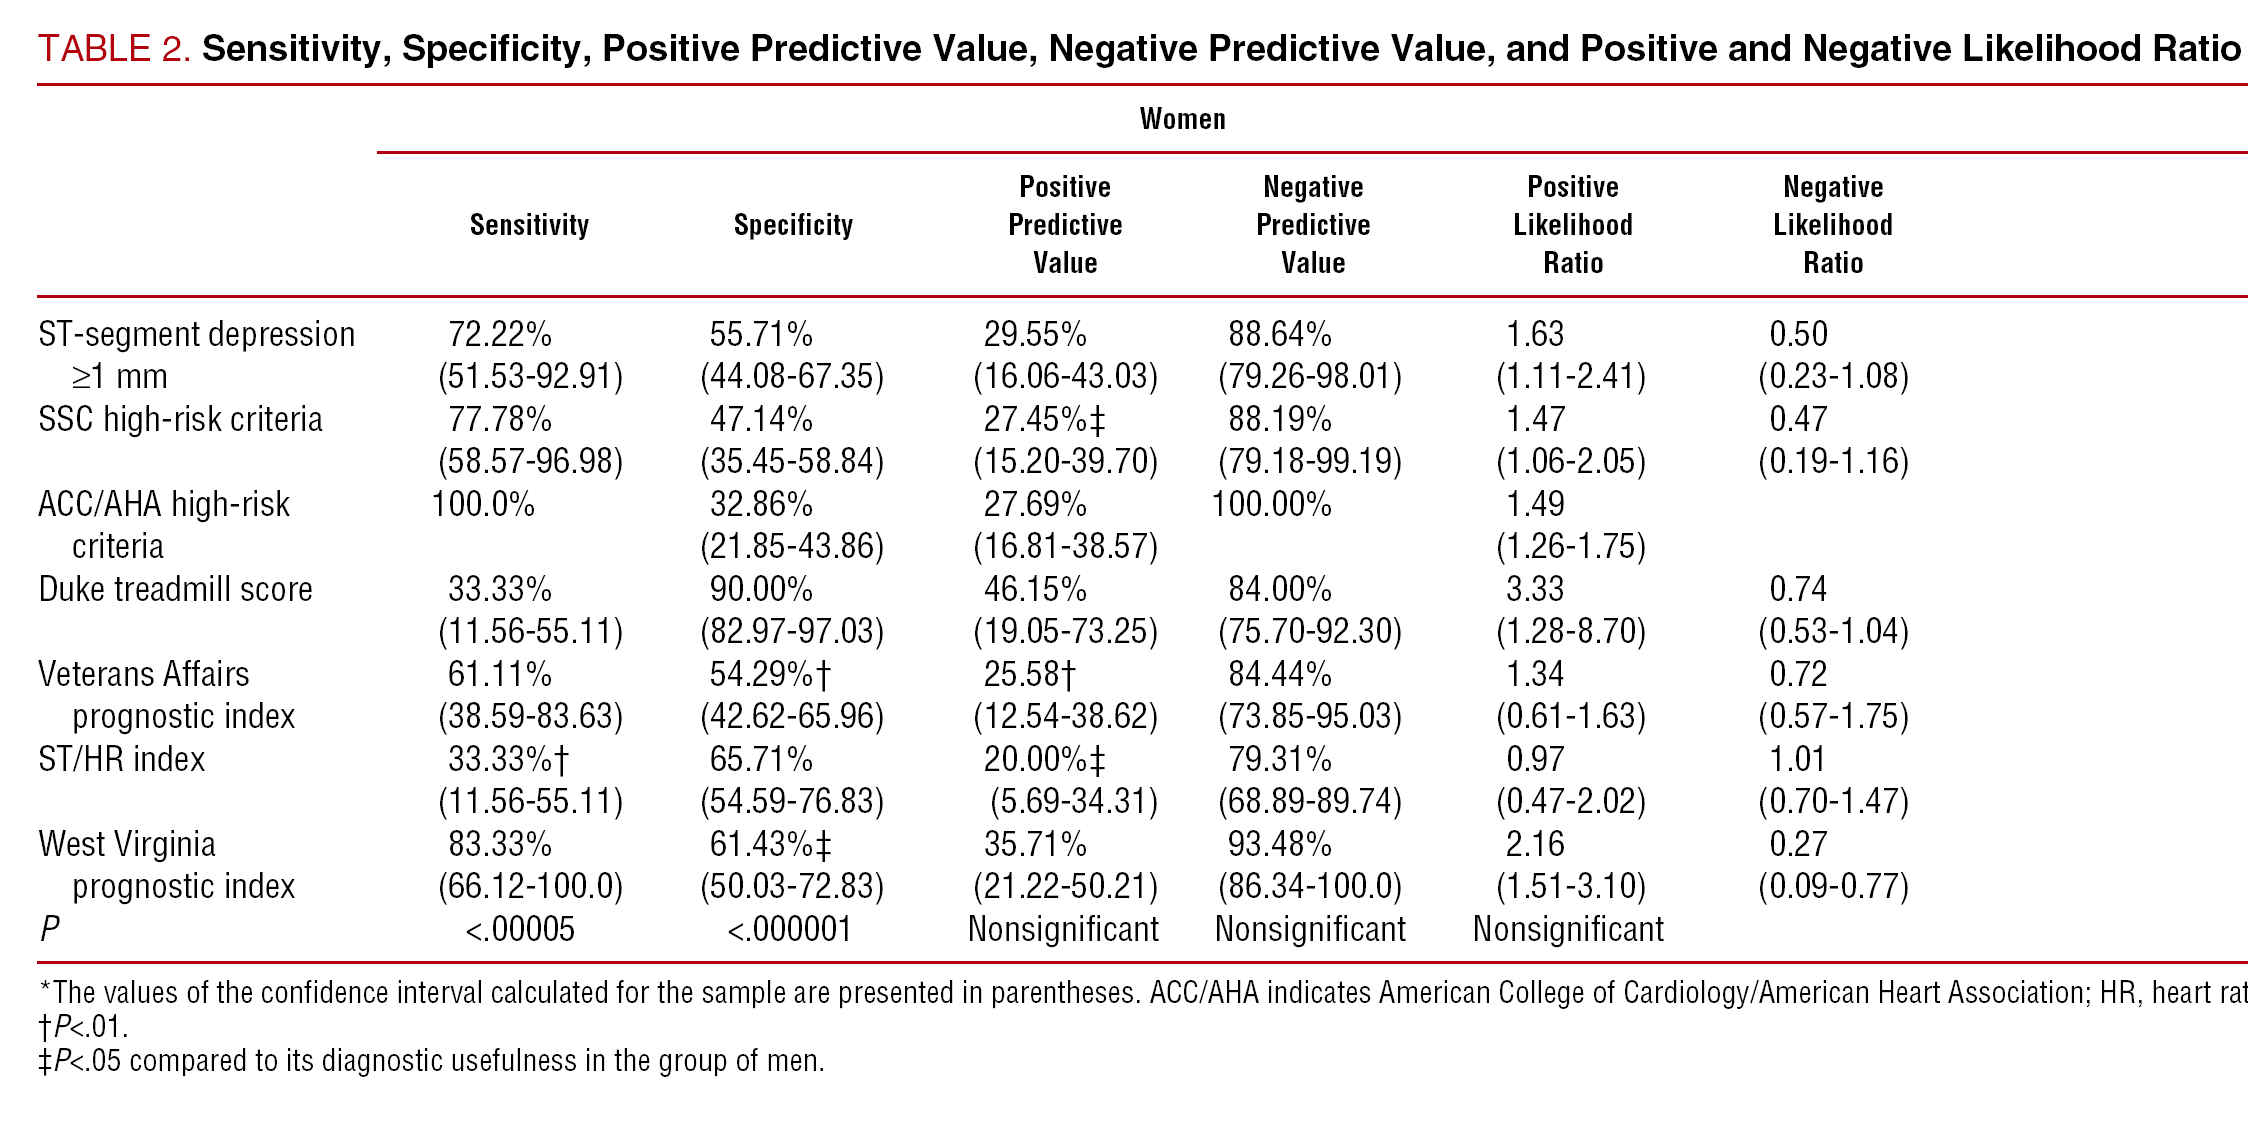Select the ACC/AHA high-risk row label
This screenshot has height=1124, width=2248.
164,504
